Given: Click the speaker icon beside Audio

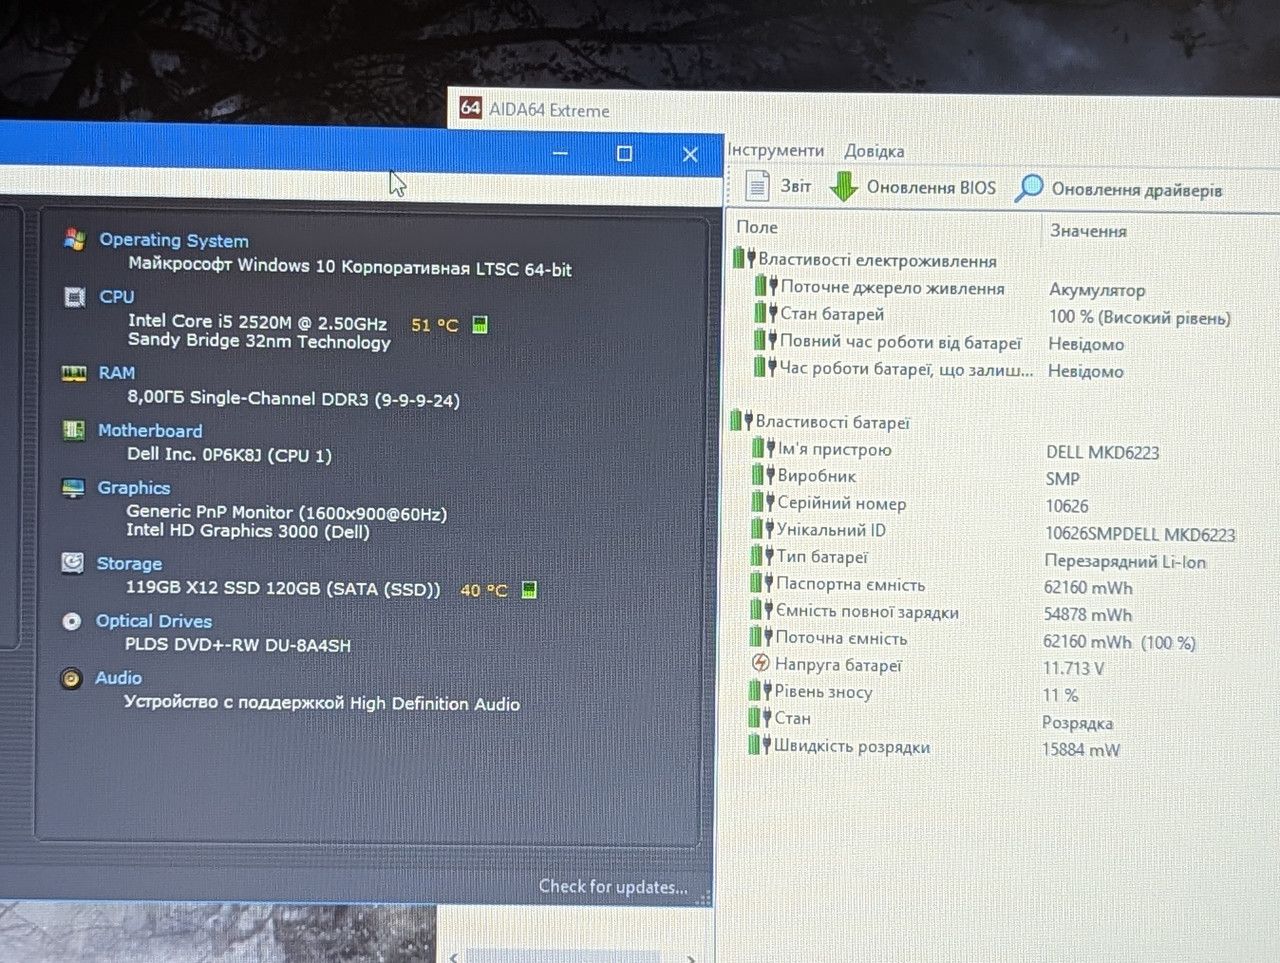Looking at the screenshot, I should tap(71, 679).
